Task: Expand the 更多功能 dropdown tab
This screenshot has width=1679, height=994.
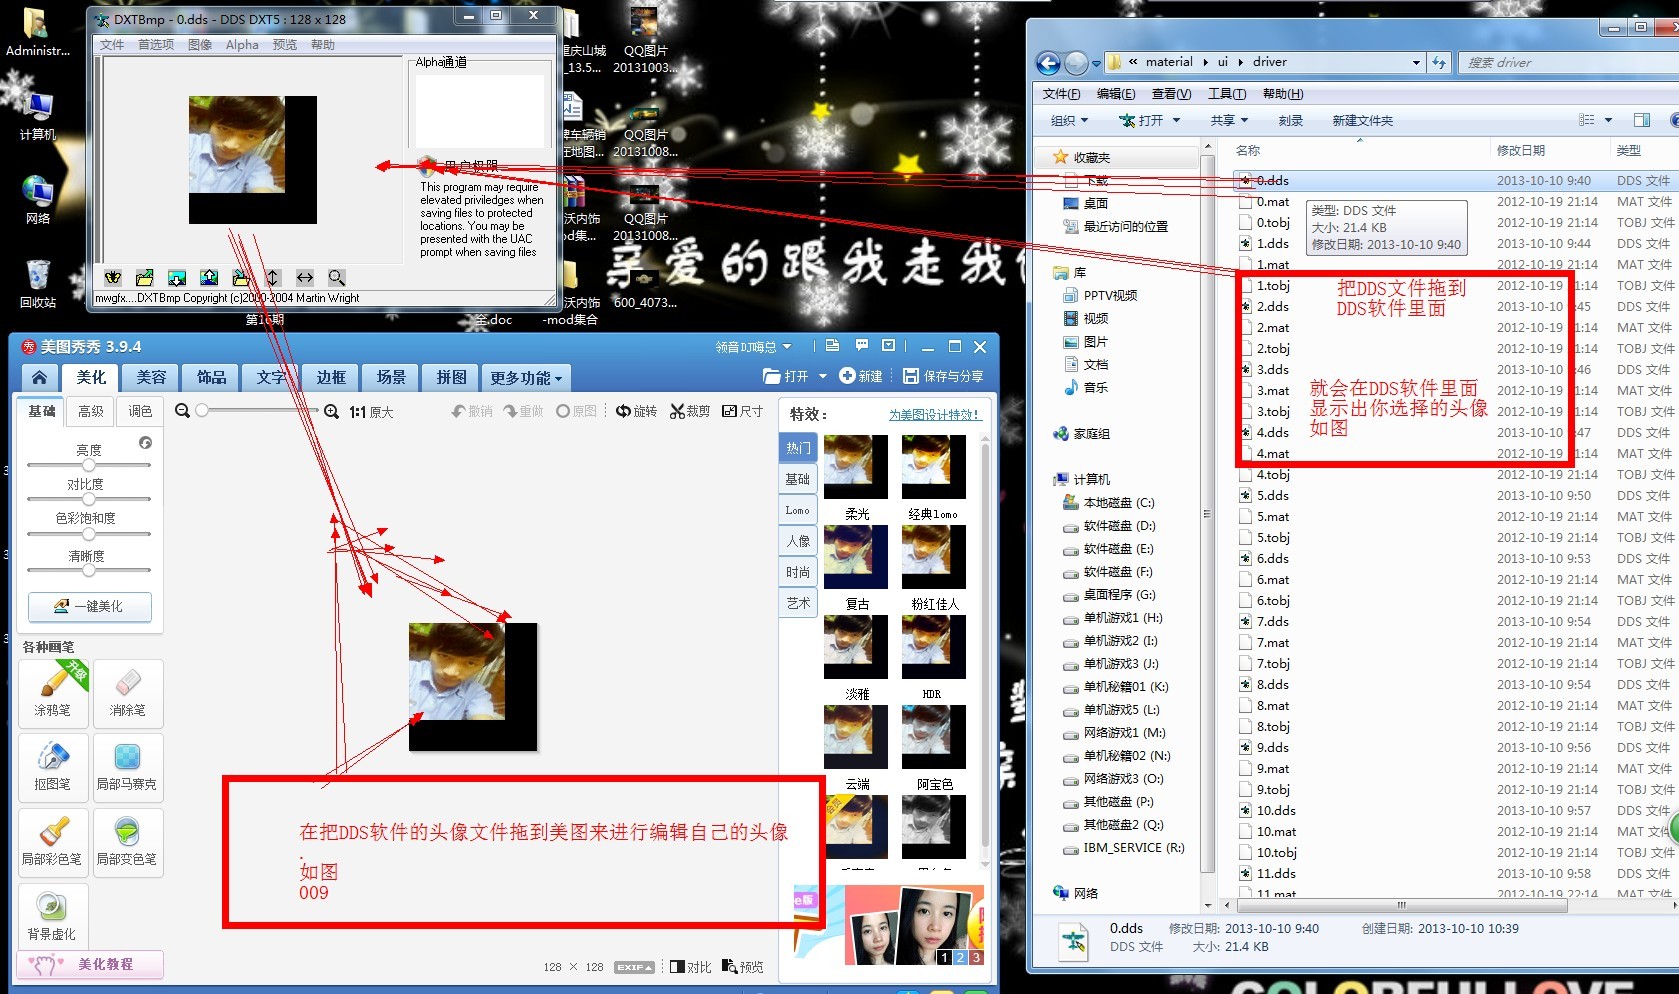Action: tap(526, 378)
